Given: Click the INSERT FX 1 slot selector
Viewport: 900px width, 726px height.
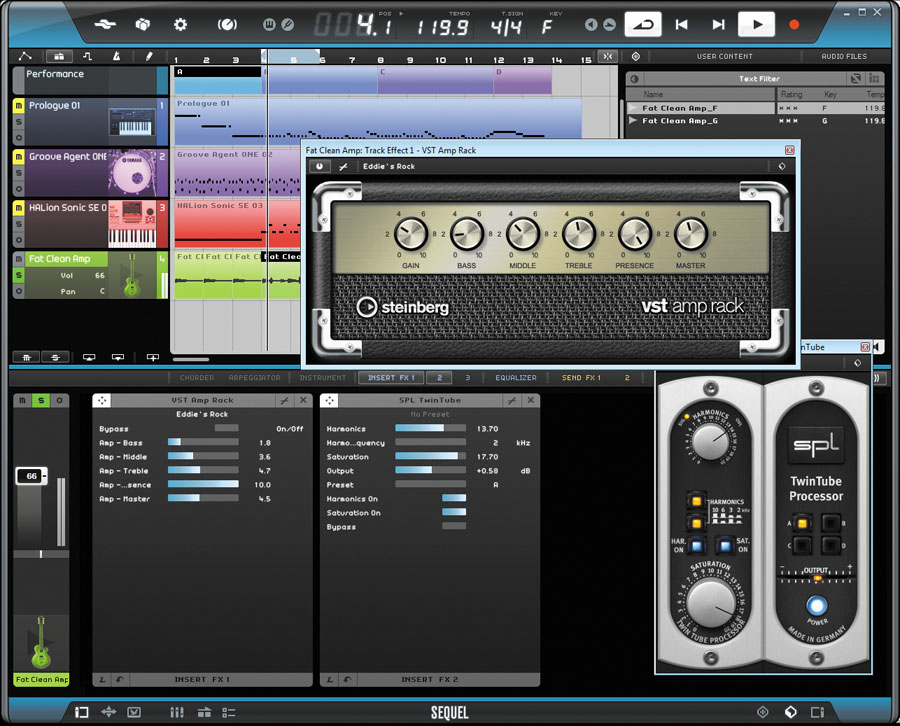Looking at the screenshot, I should click(202, 679).
